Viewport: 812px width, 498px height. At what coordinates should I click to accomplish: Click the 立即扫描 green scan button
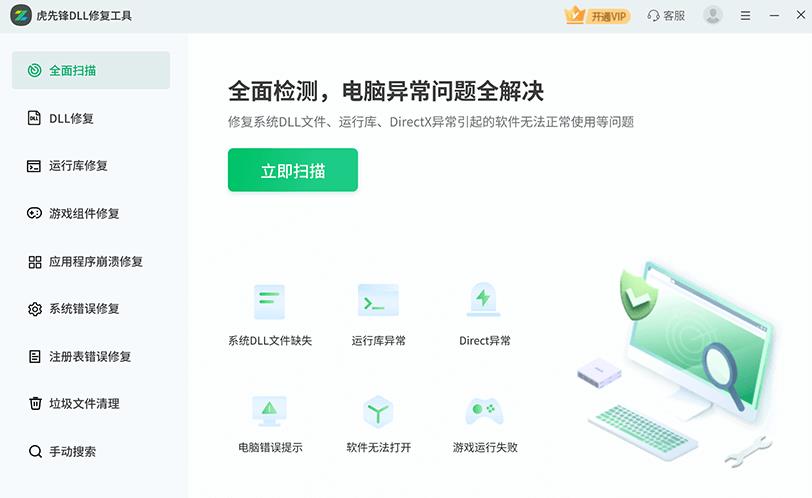coord(293,170)
